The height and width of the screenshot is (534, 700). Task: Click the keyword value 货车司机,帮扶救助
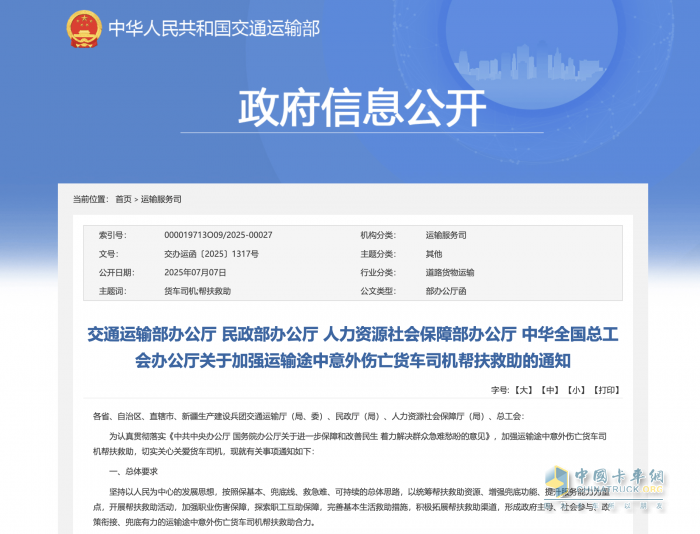click(x=197, y=290)
